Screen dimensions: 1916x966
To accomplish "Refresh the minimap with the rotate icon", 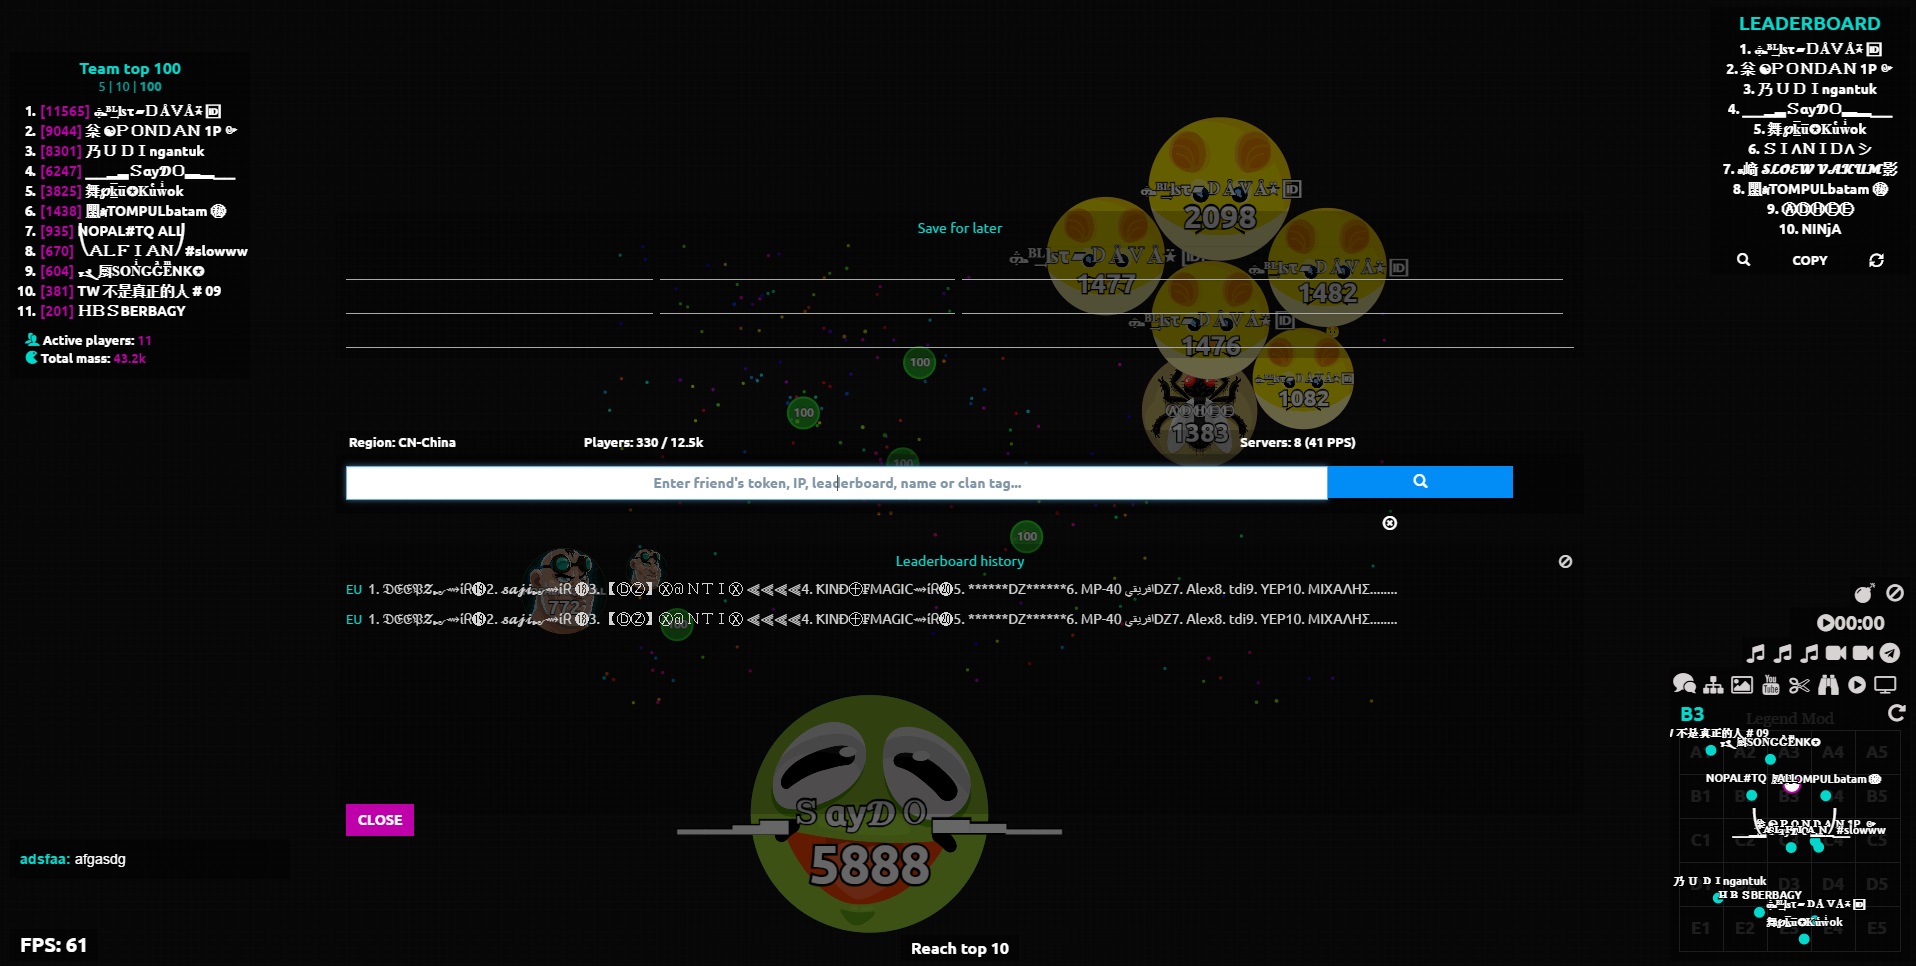I will [x=1896, y=713].
